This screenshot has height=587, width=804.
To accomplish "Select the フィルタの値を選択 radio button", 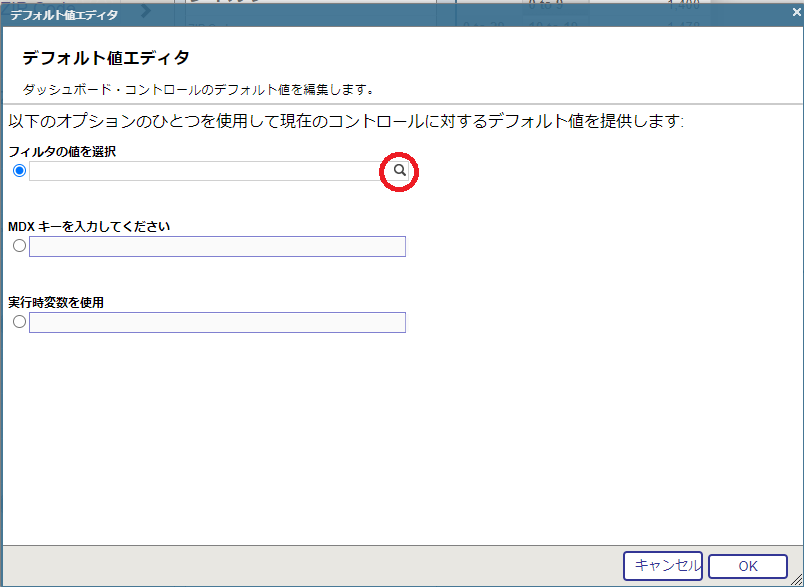I will click(19, 171).
